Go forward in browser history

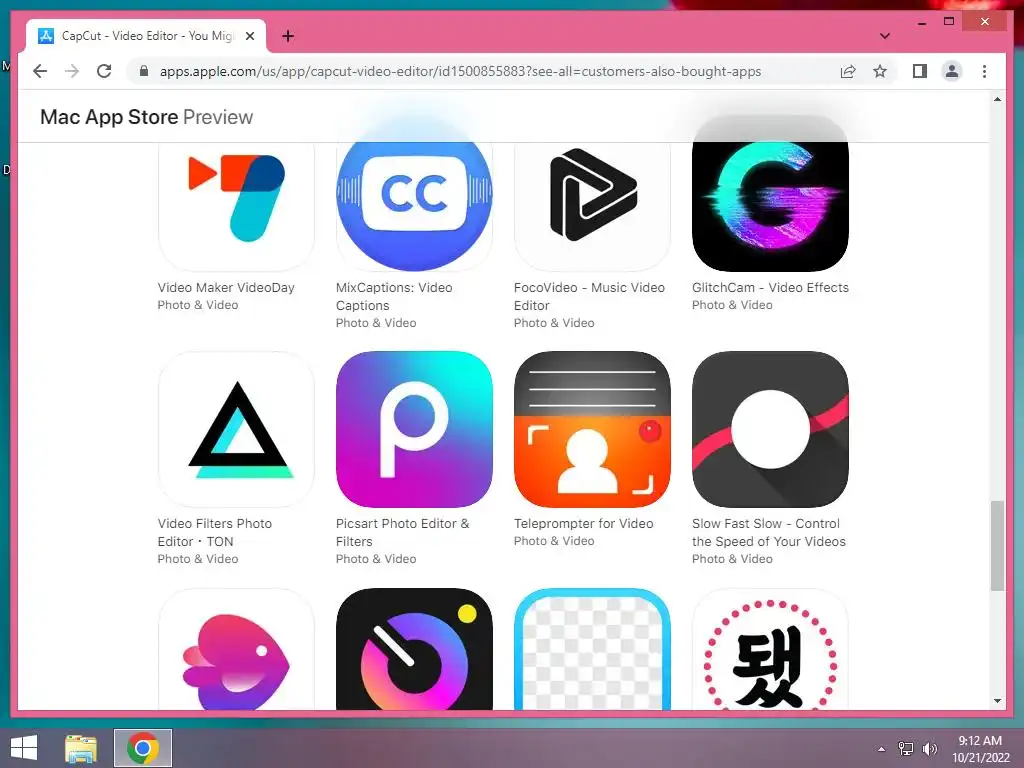point(72,71)
